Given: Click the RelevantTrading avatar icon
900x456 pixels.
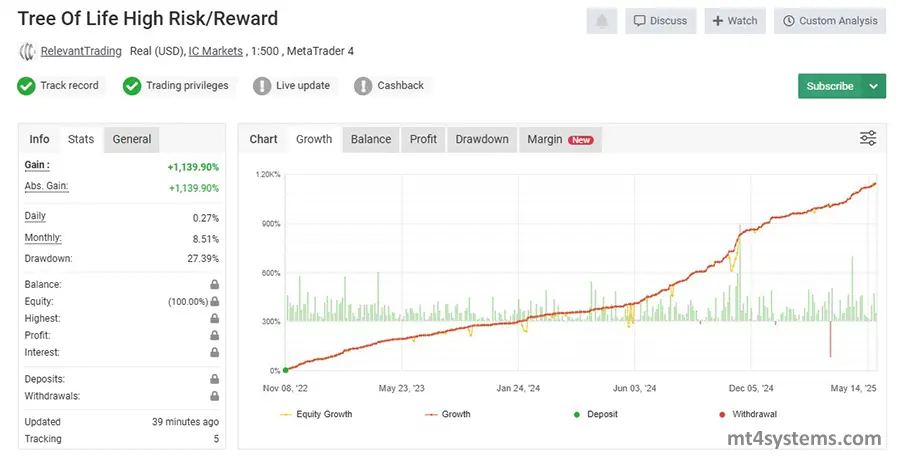Looking at the screenshot, I should click(x=27, y=51).
